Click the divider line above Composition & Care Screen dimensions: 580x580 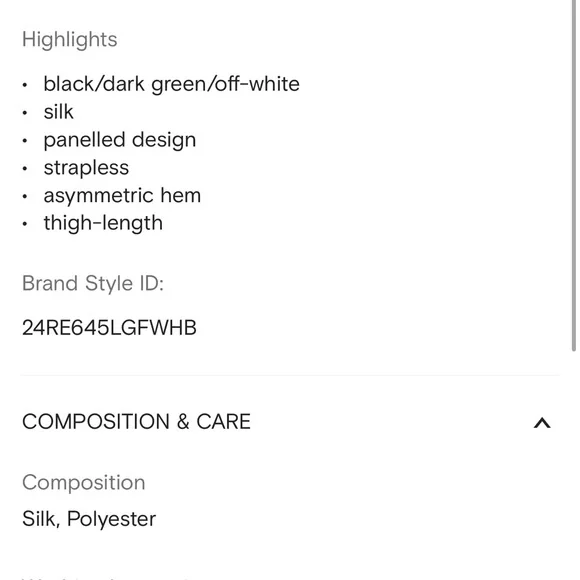290,375
